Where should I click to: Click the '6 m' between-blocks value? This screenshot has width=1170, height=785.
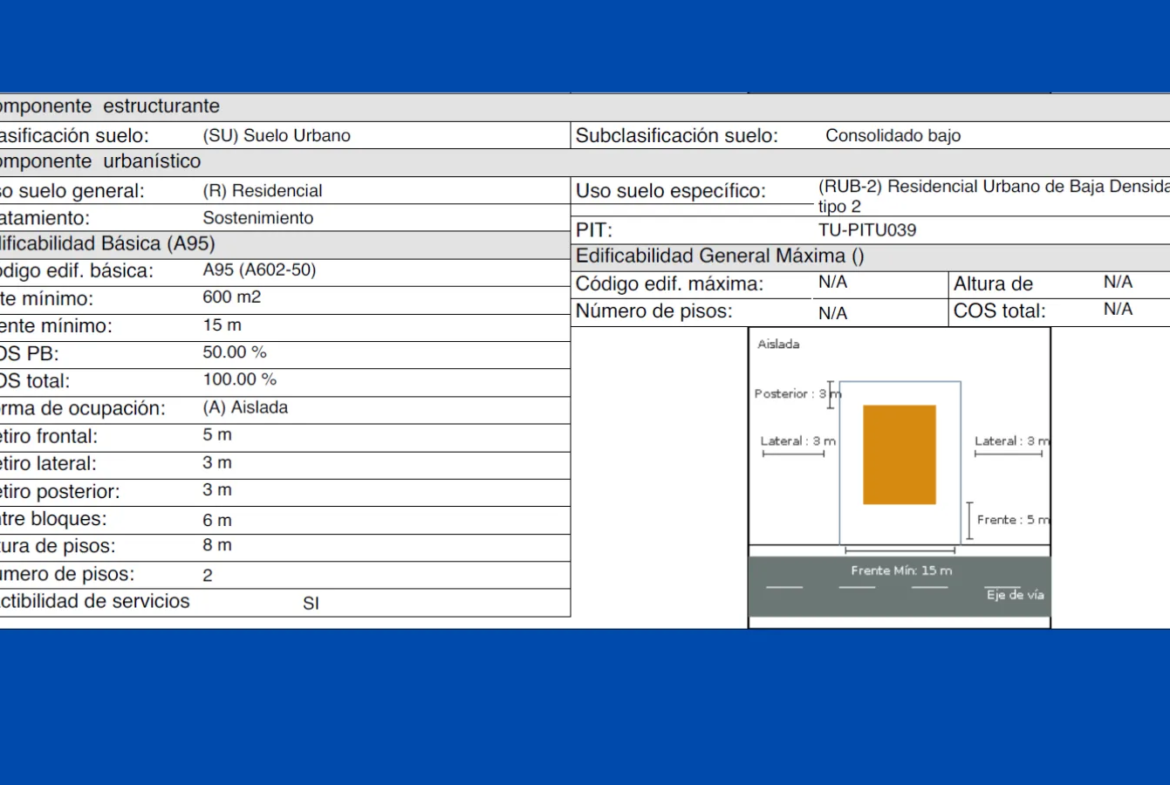(x=217, y=520)
